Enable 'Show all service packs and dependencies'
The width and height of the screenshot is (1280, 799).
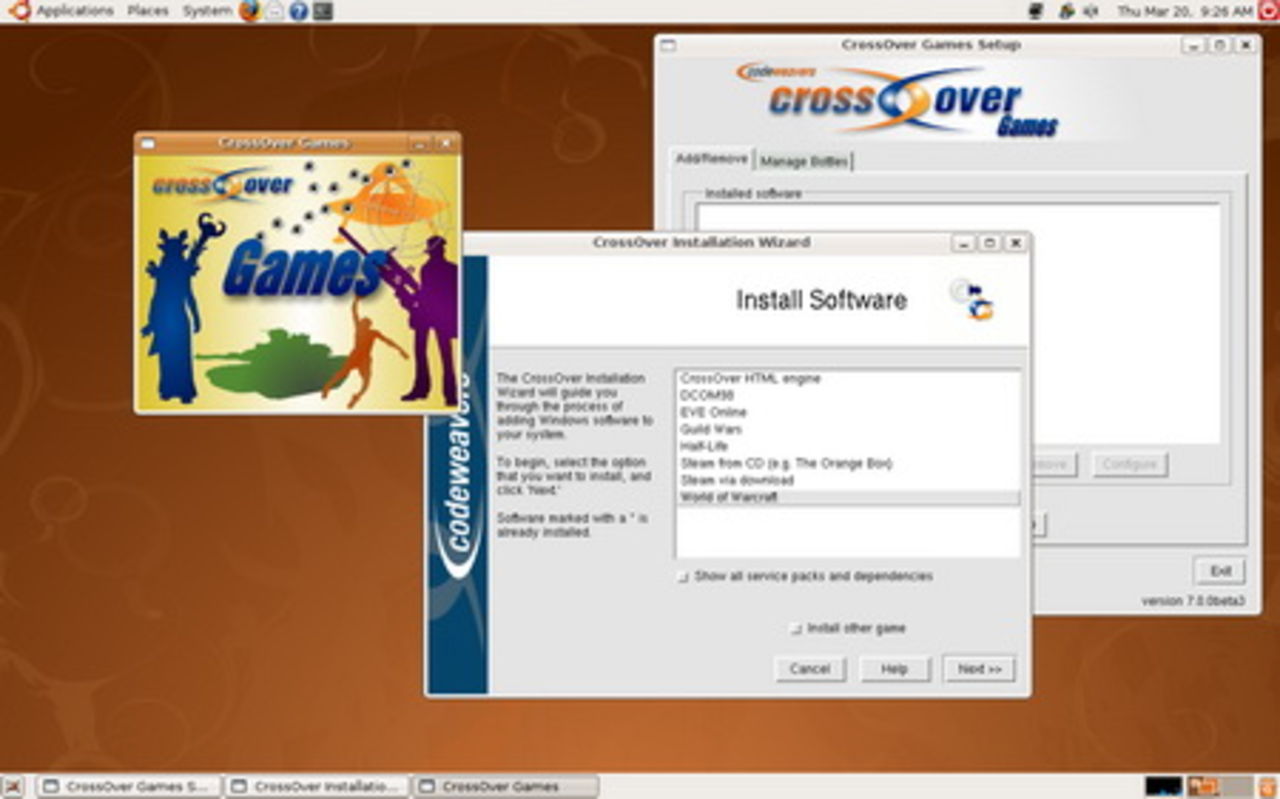point(684,577)
